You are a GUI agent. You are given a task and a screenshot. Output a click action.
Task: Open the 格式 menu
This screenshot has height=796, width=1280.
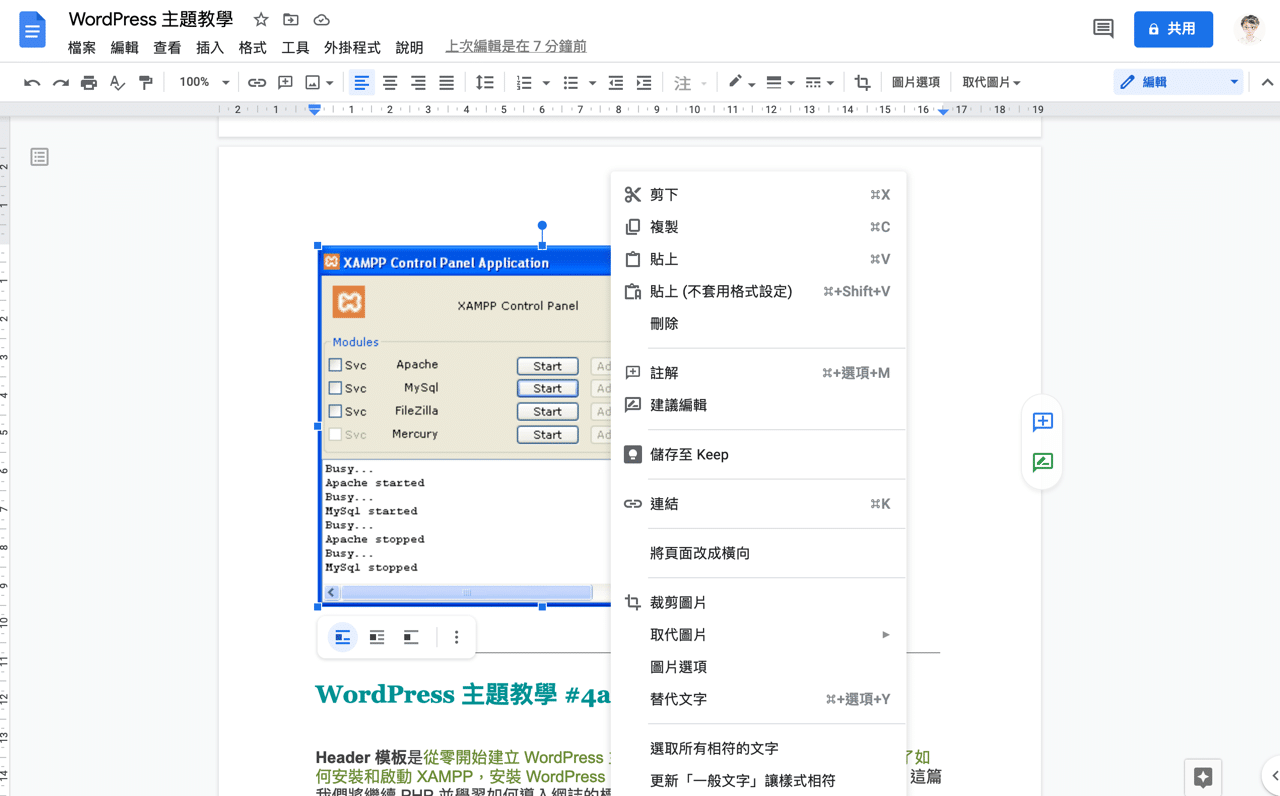252,48
